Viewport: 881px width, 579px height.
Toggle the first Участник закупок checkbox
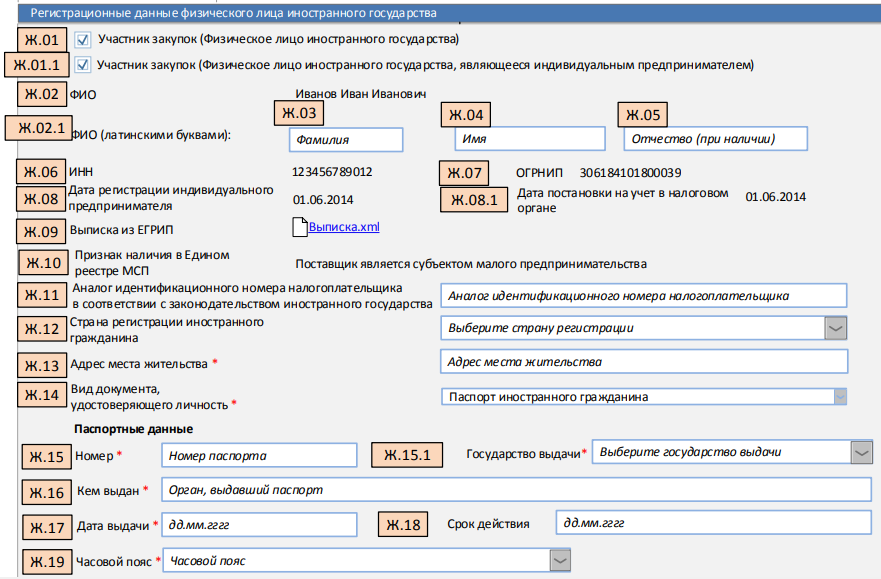pyautogui.click(x=84, y=40)
